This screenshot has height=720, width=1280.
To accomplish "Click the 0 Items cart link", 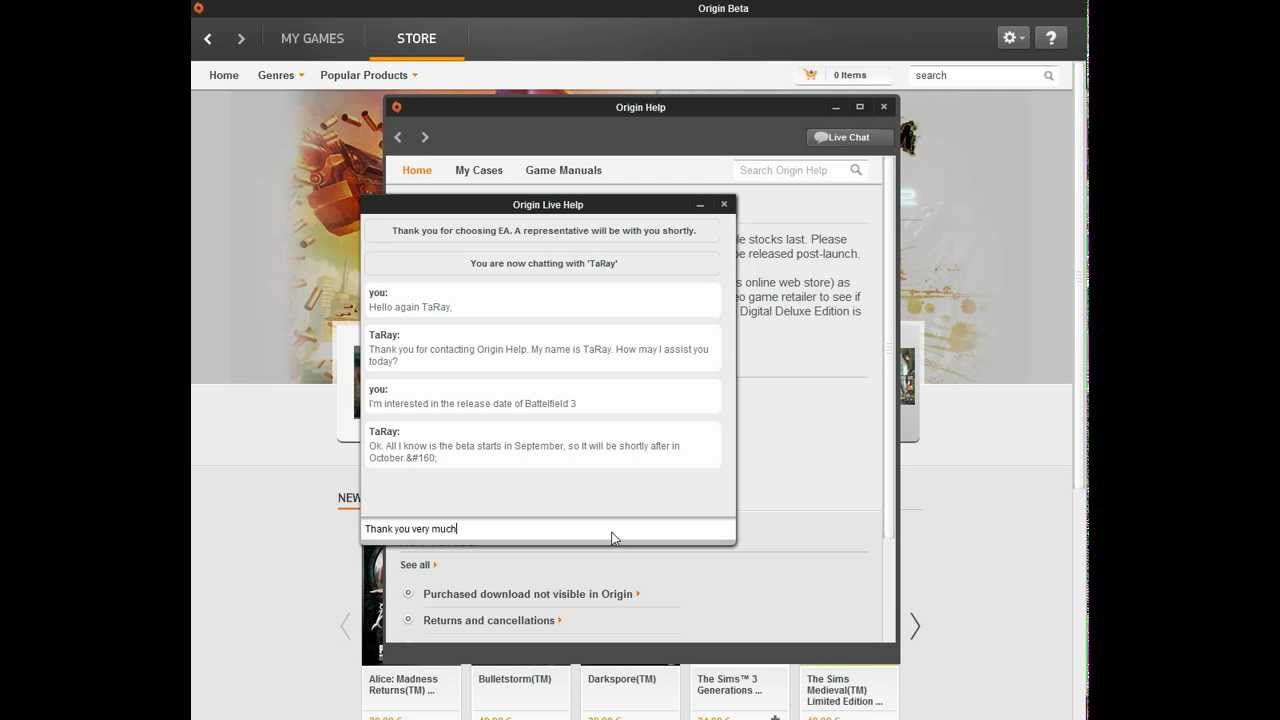I will click(850, 75).
